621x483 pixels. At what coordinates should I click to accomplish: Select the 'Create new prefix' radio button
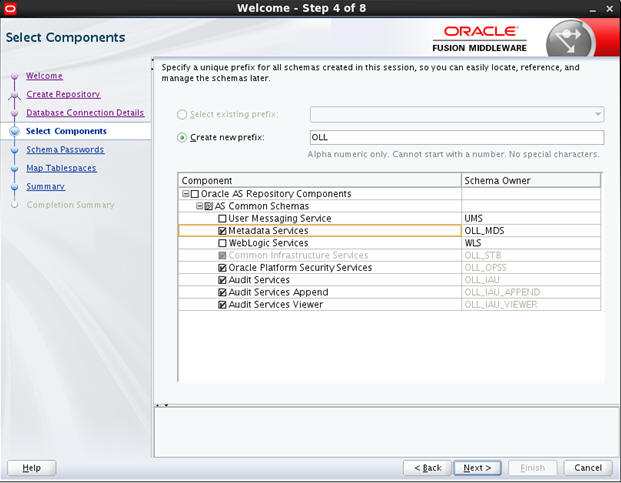coord(182,137)
